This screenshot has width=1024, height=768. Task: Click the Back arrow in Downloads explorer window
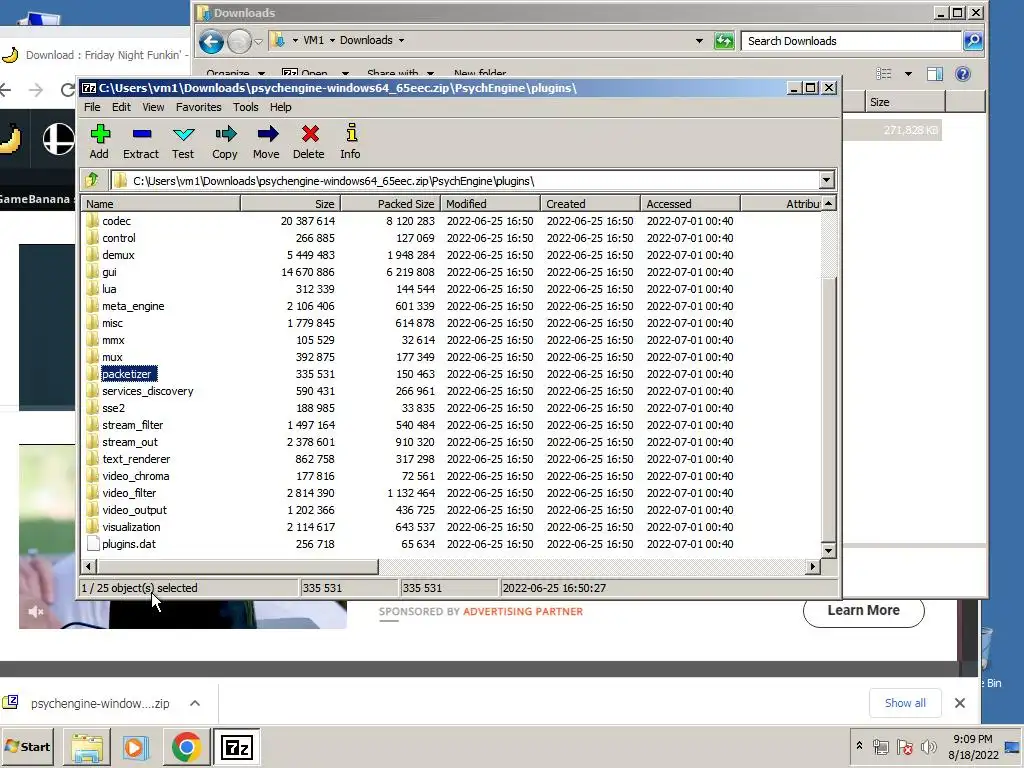212,42
